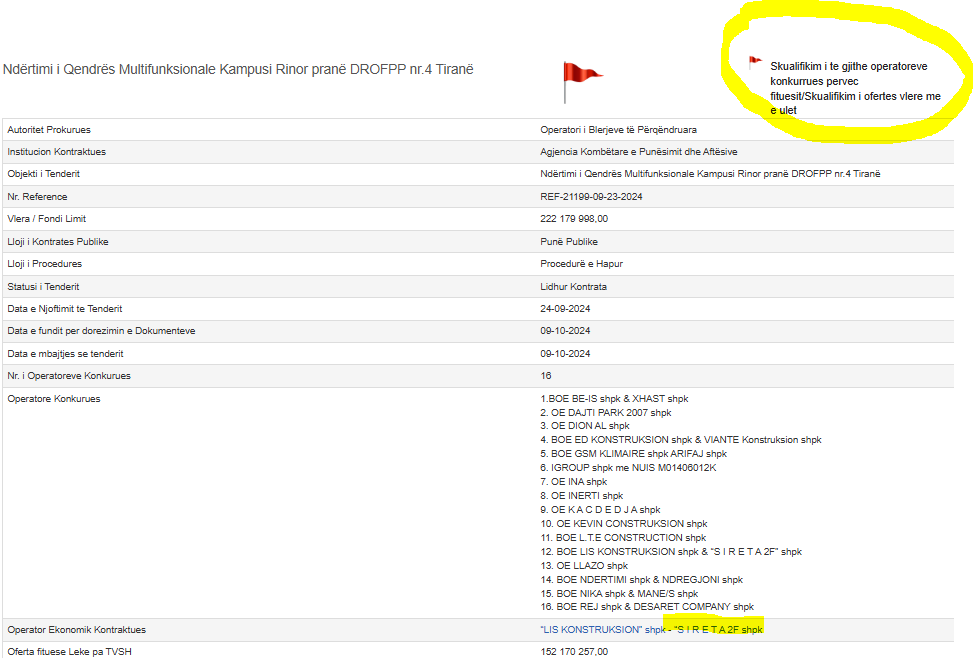Click the "Operator Ekonomik Kontraktues" row label
The image size is (973, 658).
click(76, 630)
